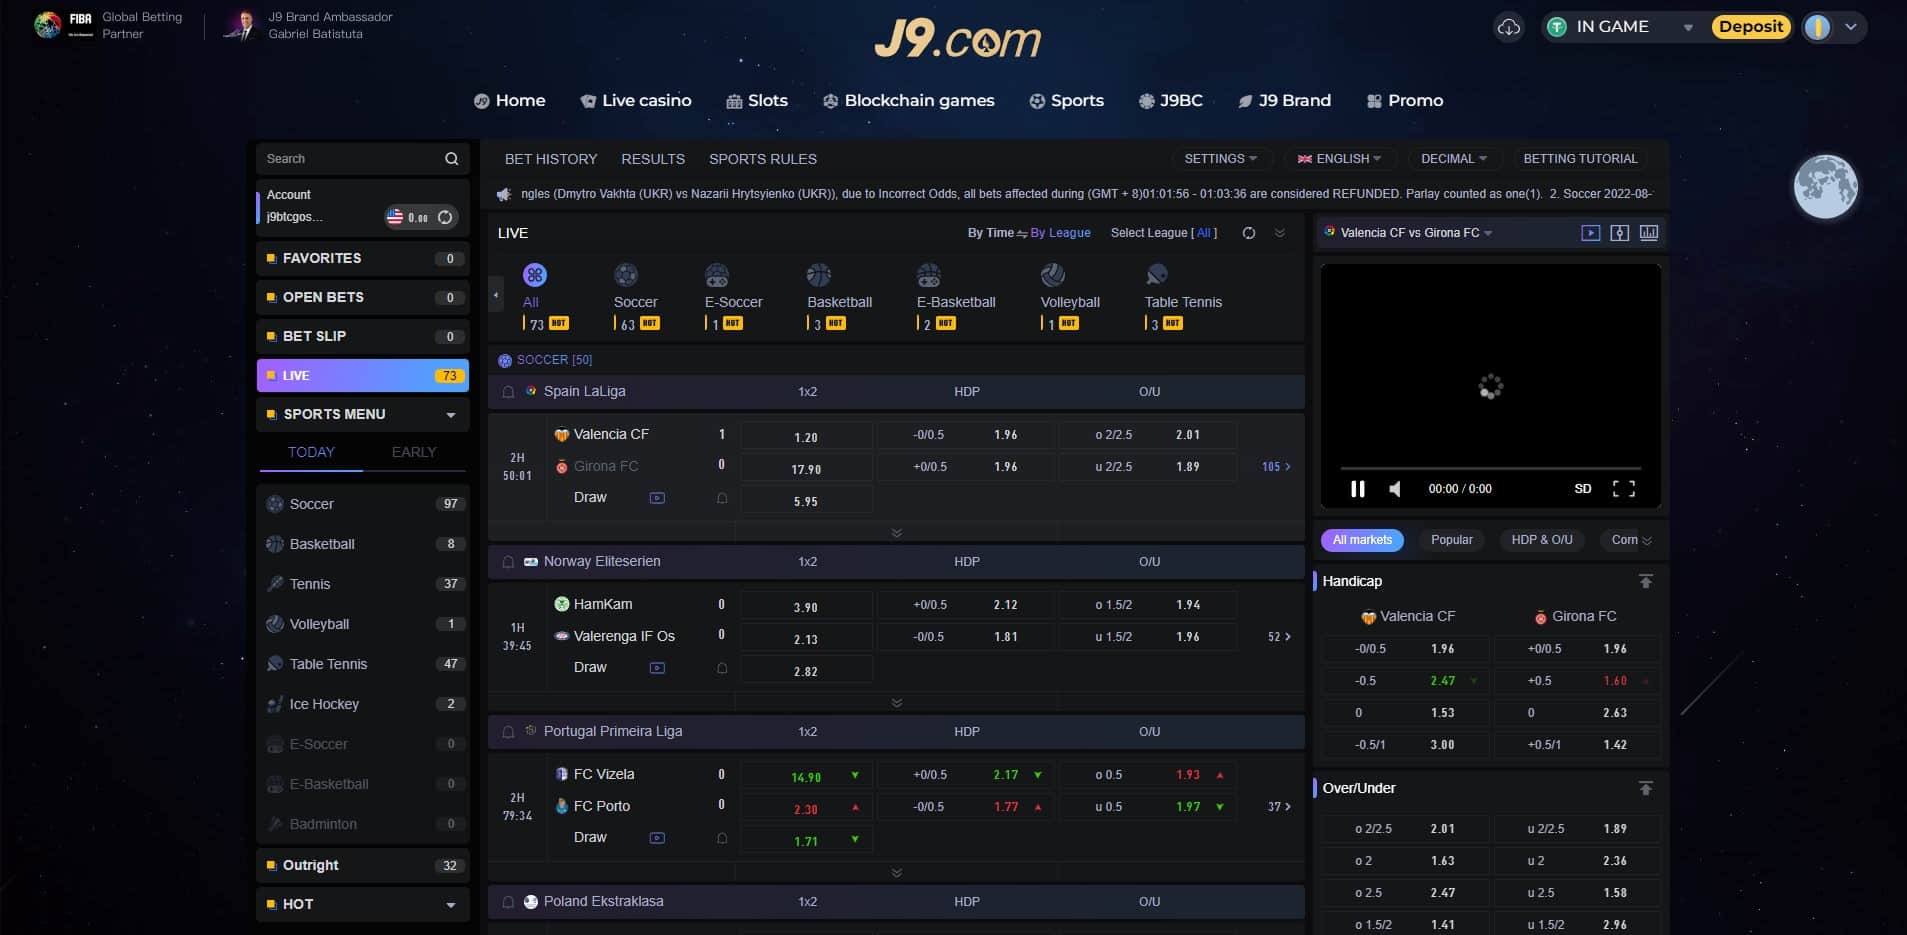Viewport: 1907px width, 935px height.
Task: Select Table Tennis live sport icon
Action: click(x=1157, y=275)
